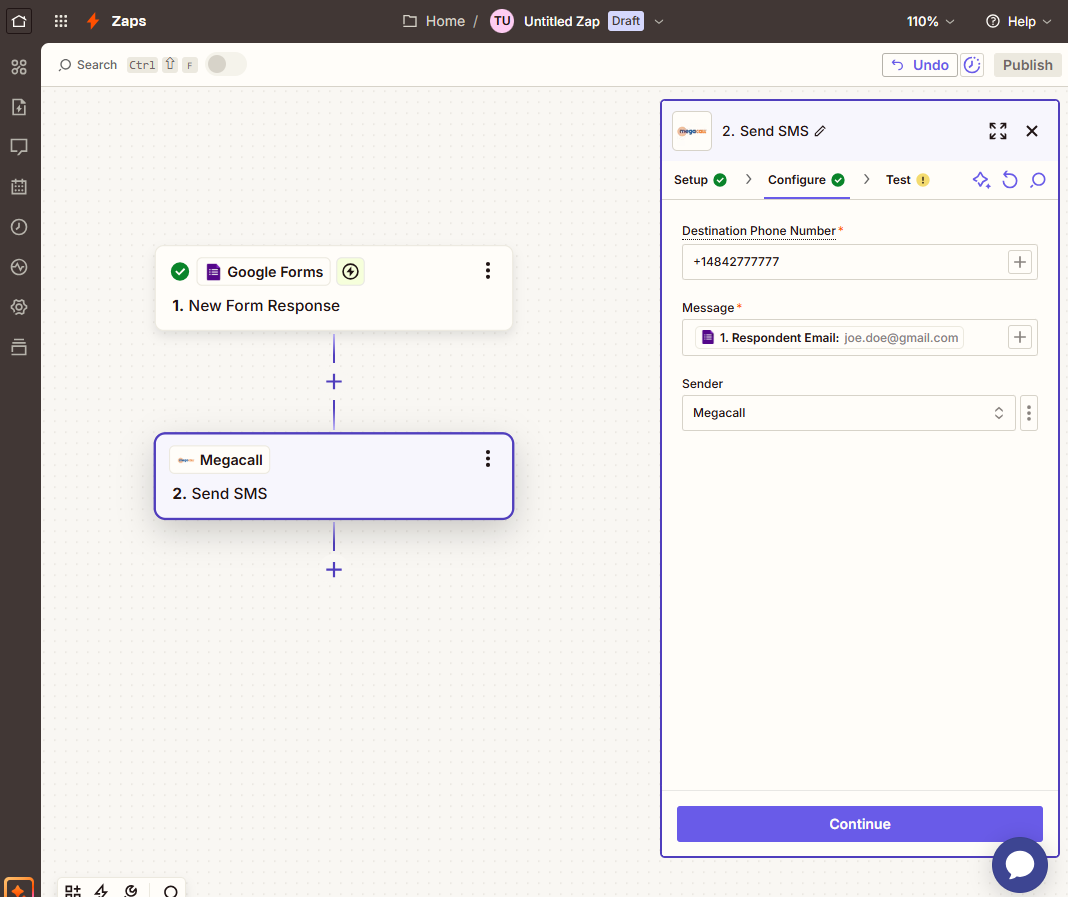Viewport: 1068px width, 897px height.
Task: Open the 110% zoom level dropdown
Action: pos(930,21)
